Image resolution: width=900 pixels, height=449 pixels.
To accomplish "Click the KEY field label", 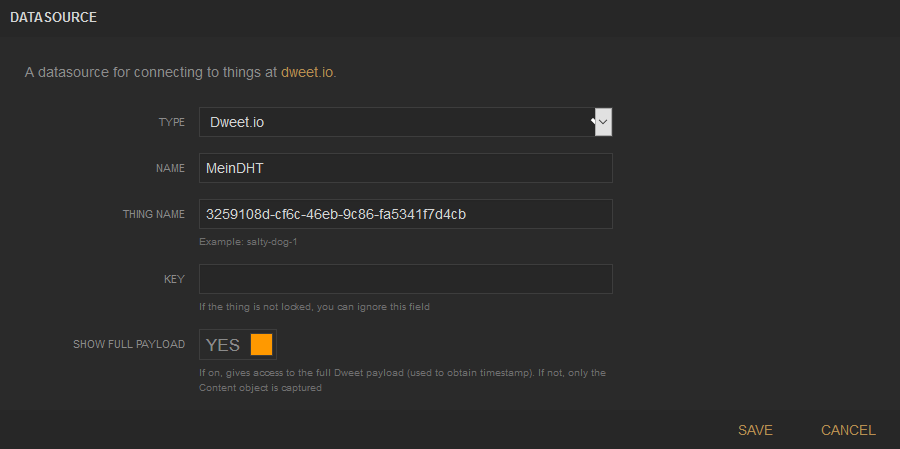I will click(174, 279).
